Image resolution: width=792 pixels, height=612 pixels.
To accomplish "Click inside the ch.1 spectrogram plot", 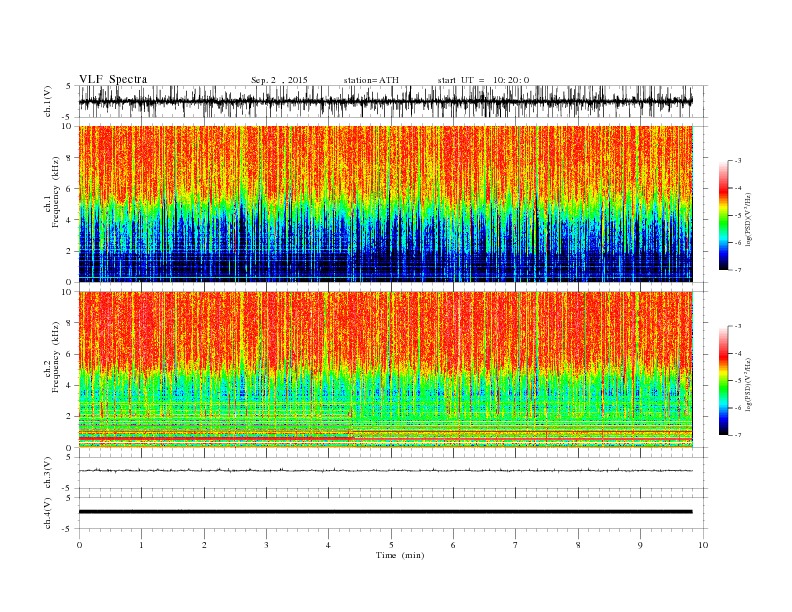I will [x=386, y=204].
